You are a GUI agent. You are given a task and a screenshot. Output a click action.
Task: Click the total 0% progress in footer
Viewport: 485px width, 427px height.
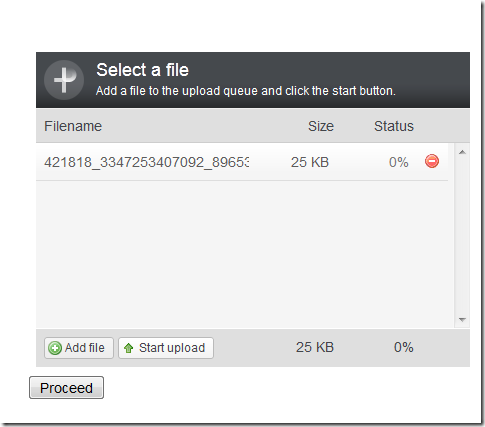click(x=403, y=347)
